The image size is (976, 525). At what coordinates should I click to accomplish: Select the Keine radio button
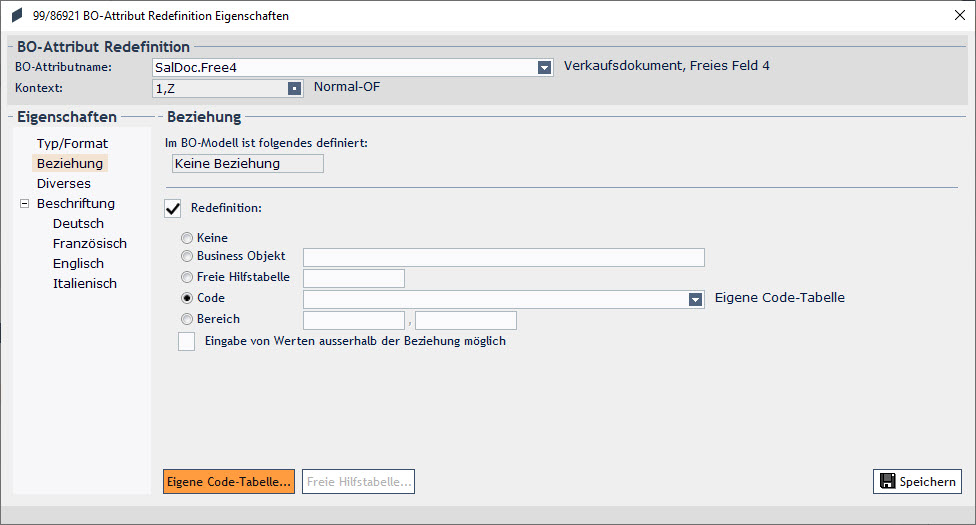point(187,238)
